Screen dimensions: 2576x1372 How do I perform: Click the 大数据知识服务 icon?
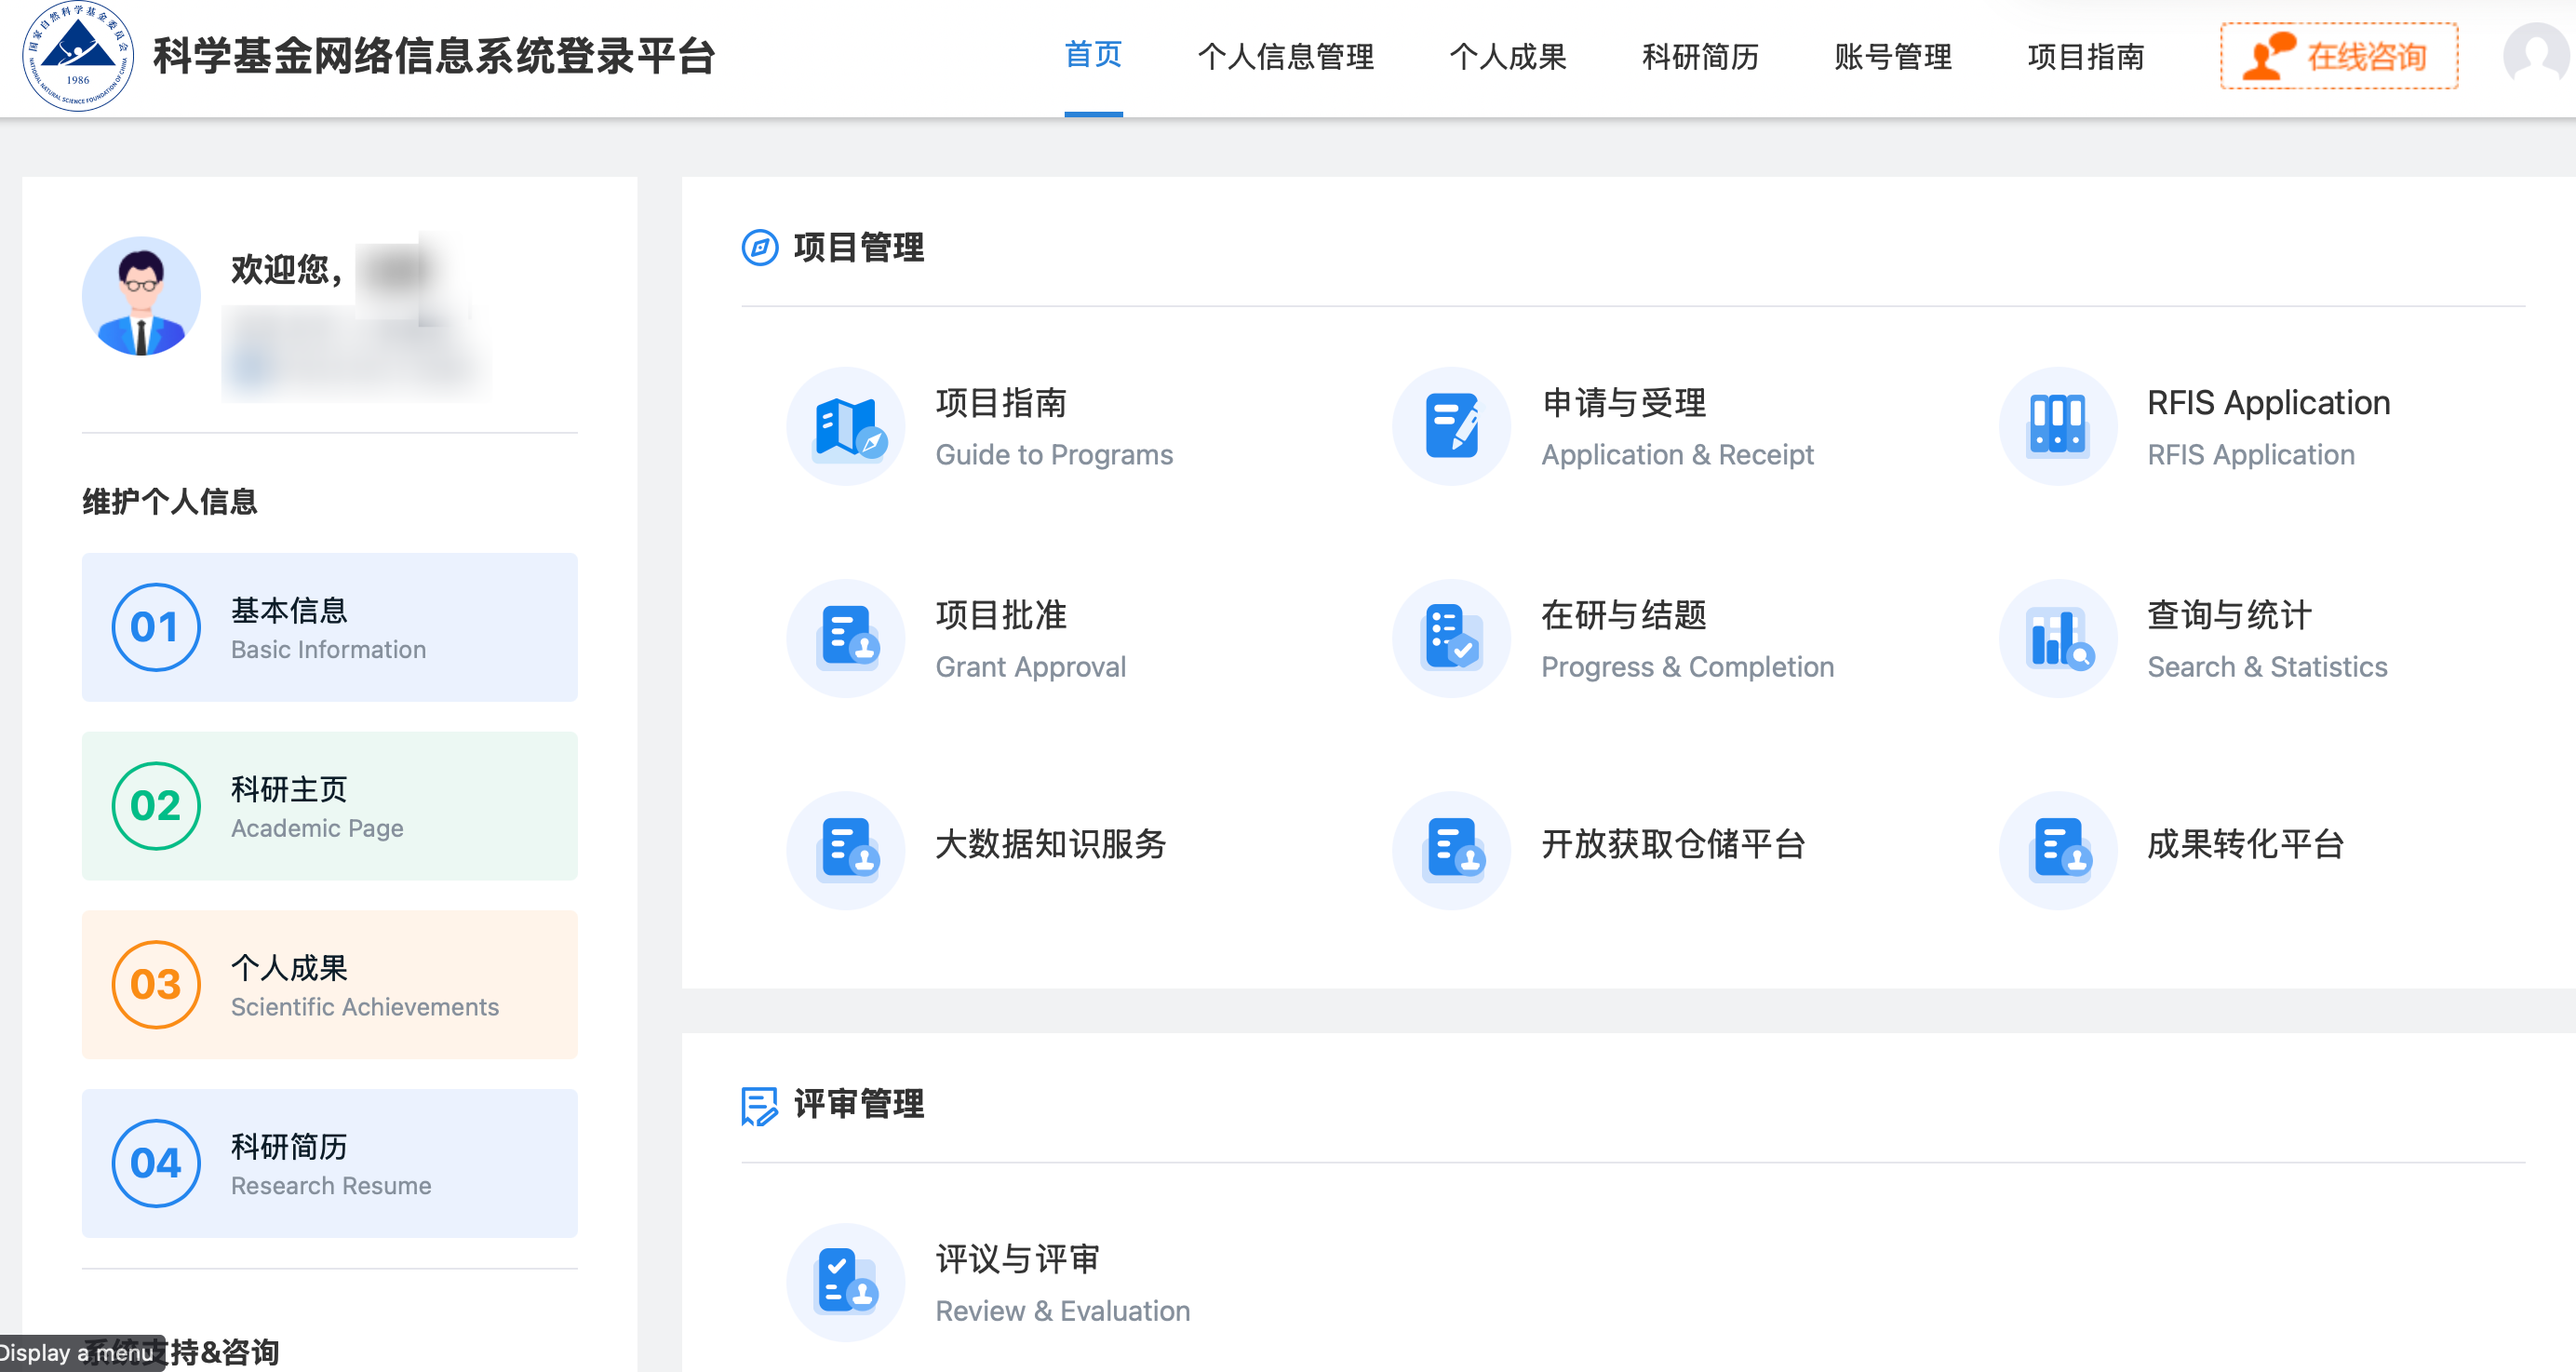coord(846,851)
